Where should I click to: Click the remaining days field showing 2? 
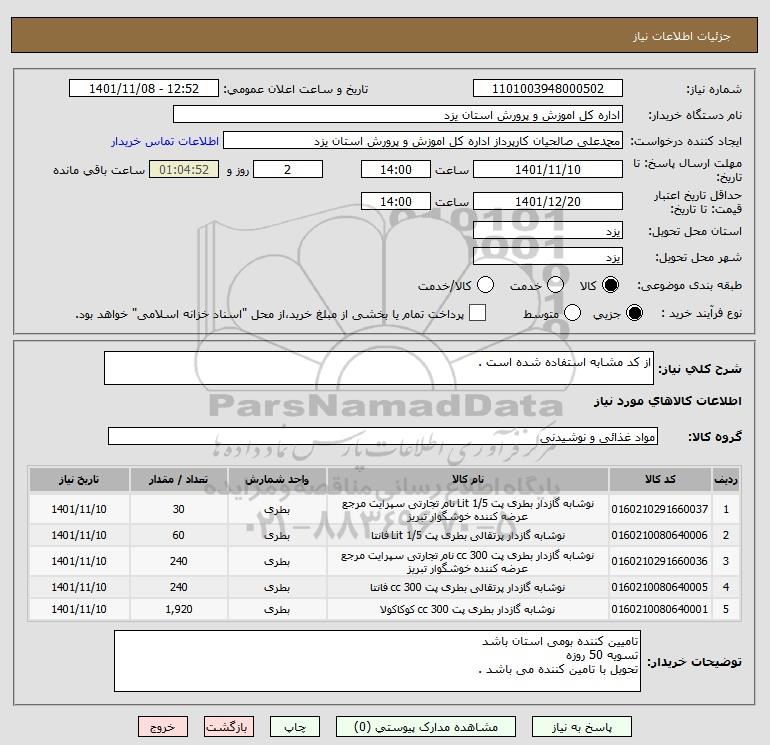[288, 169]
